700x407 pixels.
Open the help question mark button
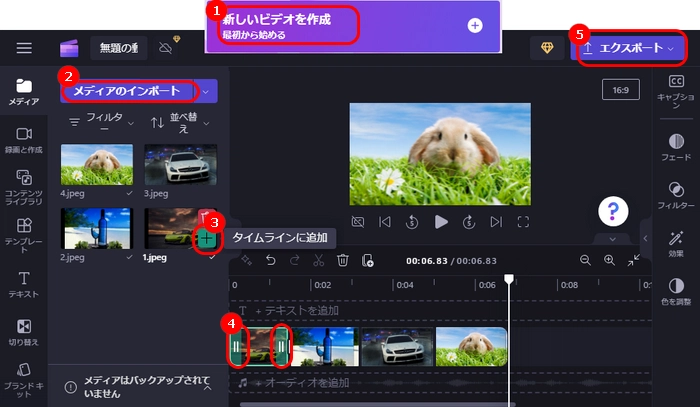[x=613, y=211]
